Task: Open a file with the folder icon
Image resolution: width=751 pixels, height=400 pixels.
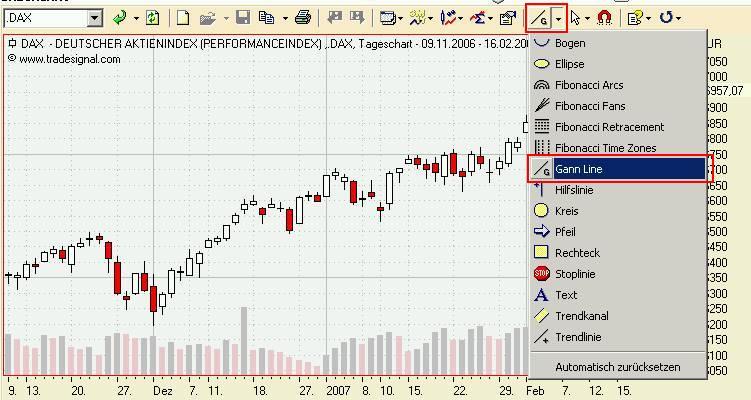Action: (208, 18)
